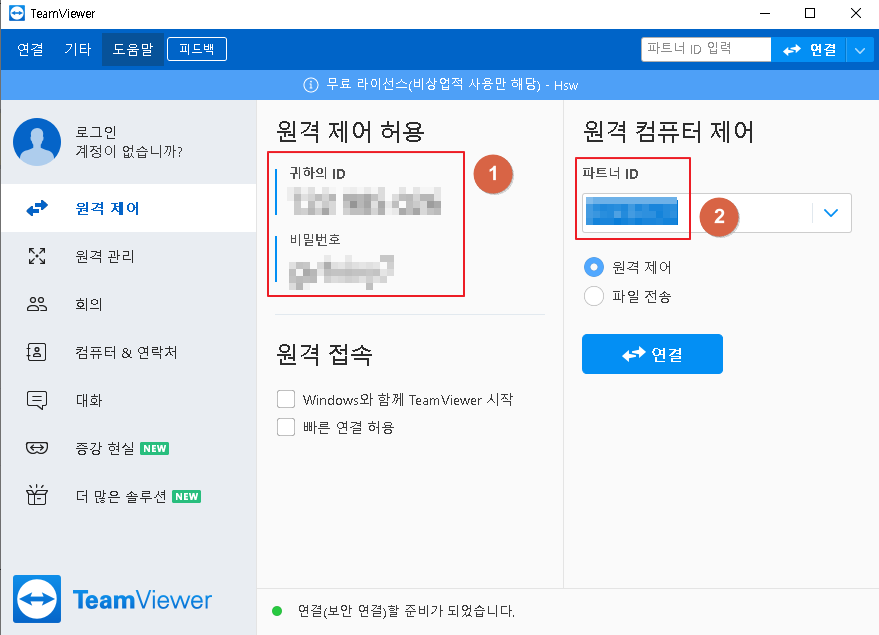879x635 pixels.
Task: Minimize the TeamViewer window
Action: tap(765, 13)
